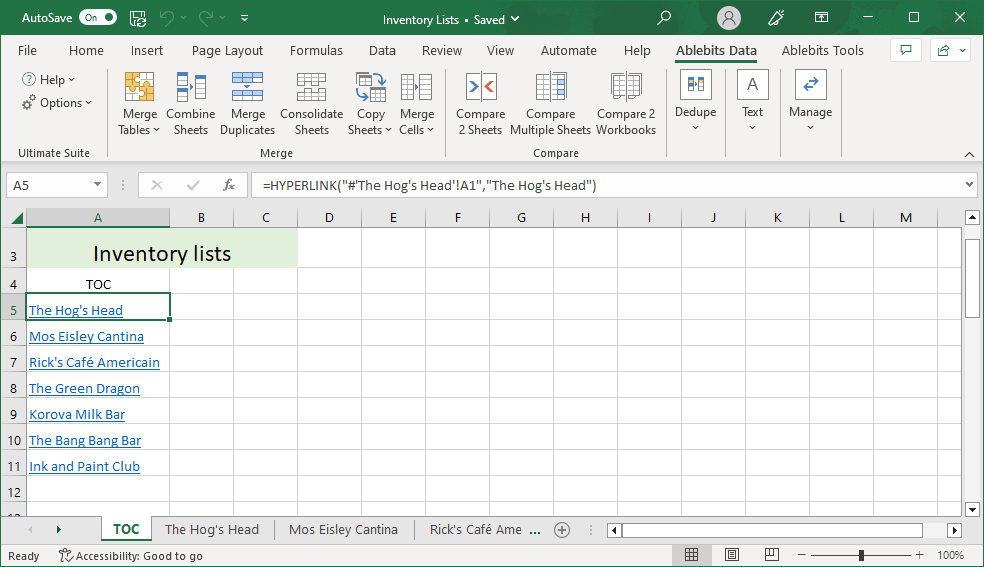
Task: Follow the Korova Milk Bar hyperlink
Action: (77, 415)
